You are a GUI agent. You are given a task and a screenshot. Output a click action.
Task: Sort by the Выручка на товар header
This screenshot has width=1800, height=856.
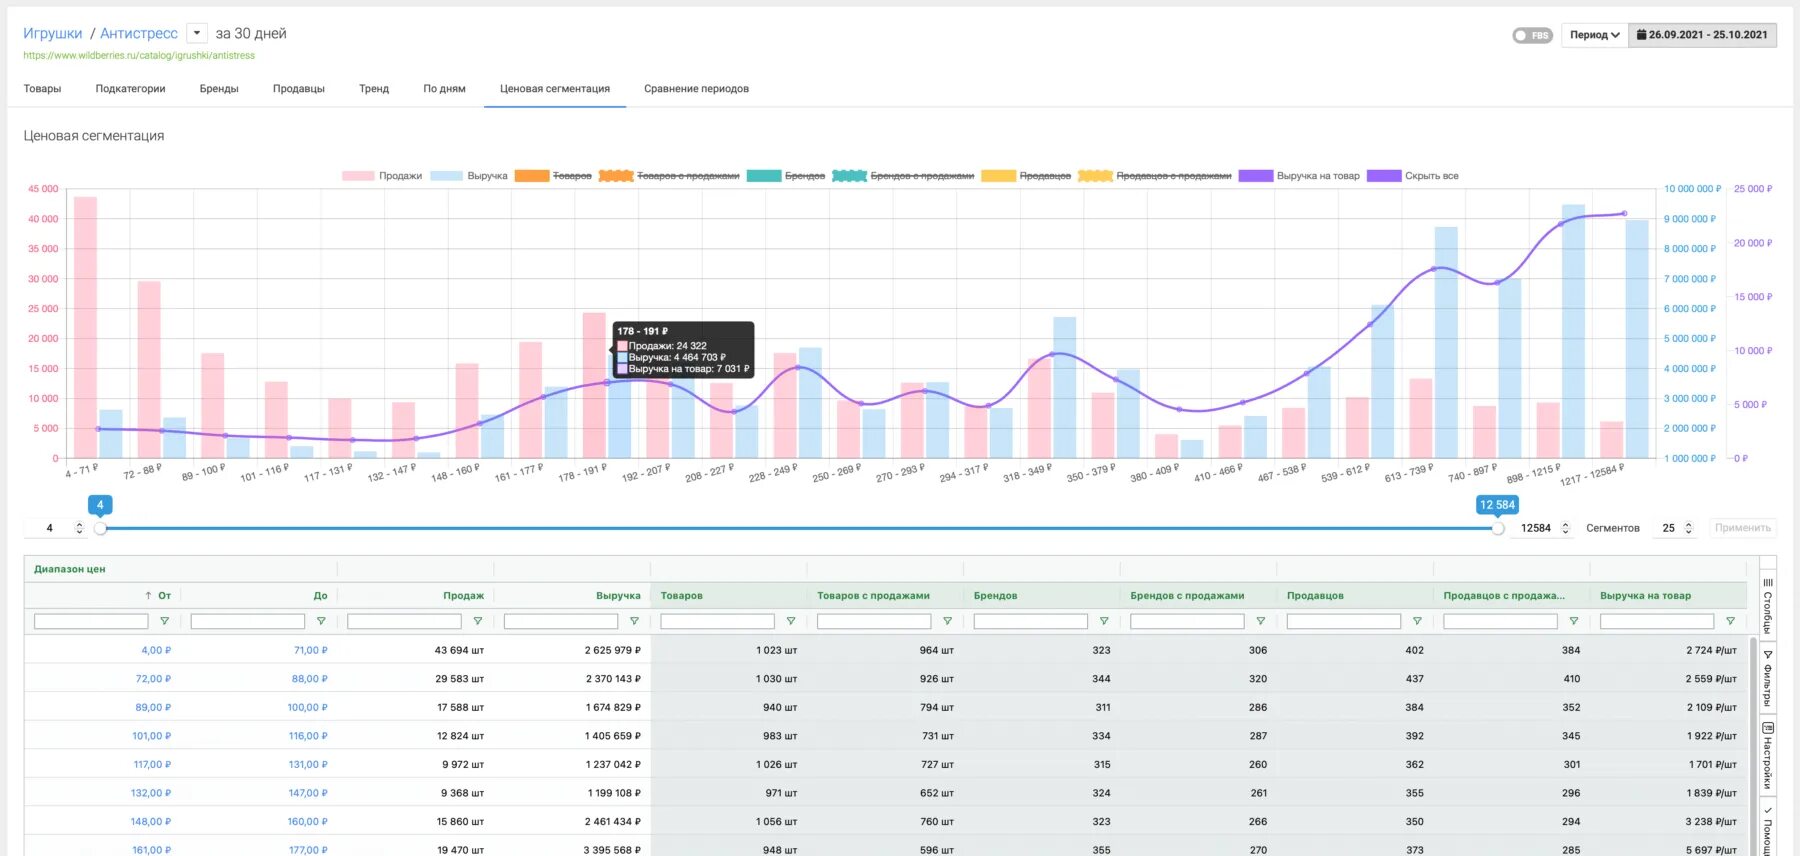[x=1645, y=596]
